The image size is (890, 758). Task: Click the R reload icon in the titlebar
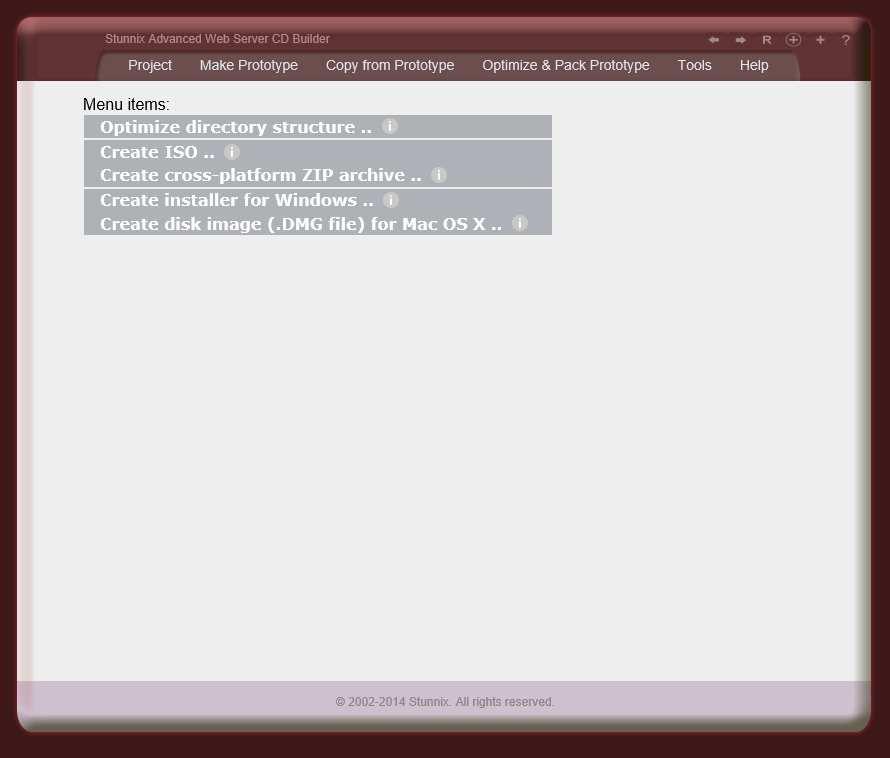pyautogui.click(x=767, y=40)
